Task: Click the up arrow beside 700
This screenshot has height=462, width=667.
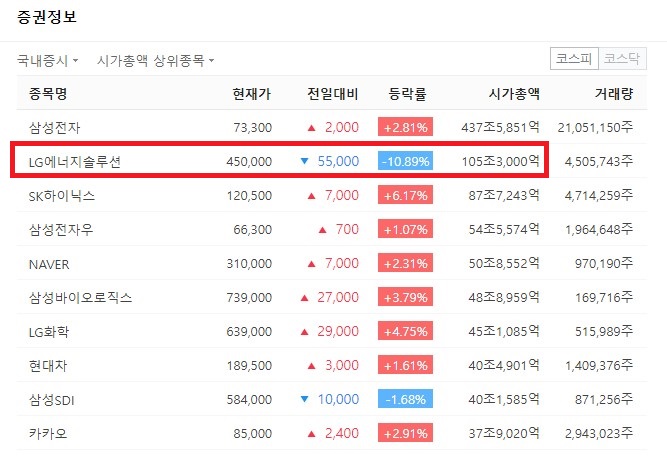Action: 322,230
